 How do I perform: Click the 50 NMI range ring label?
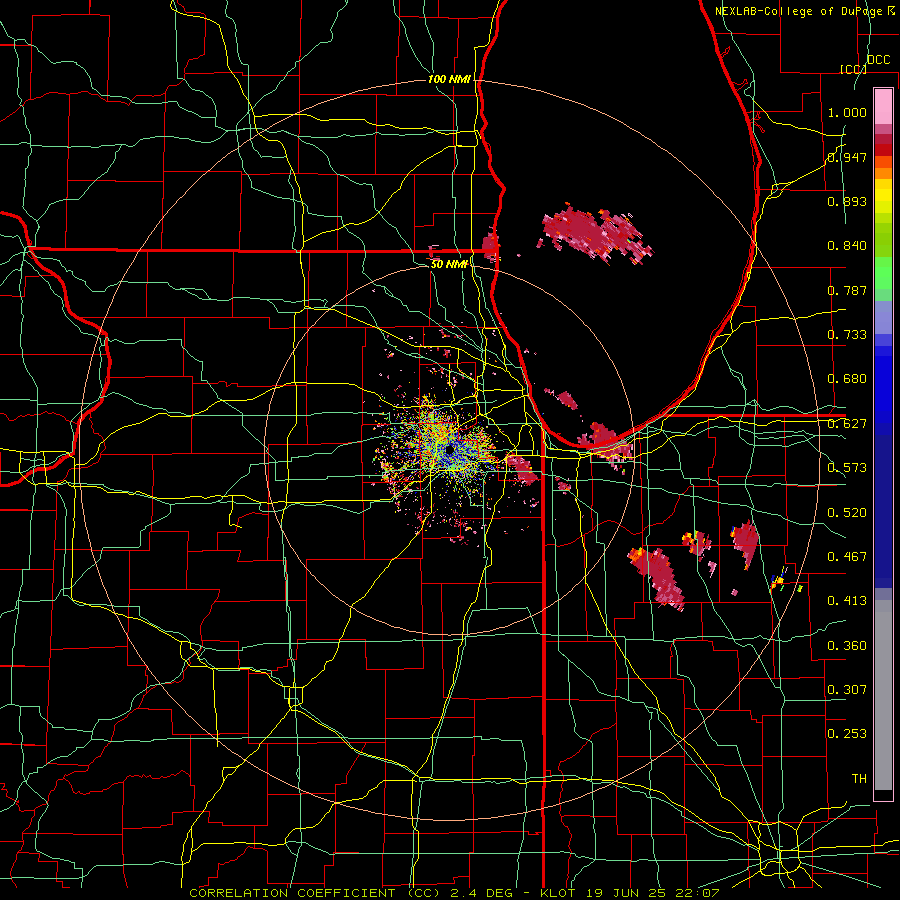tap(449, 264)
